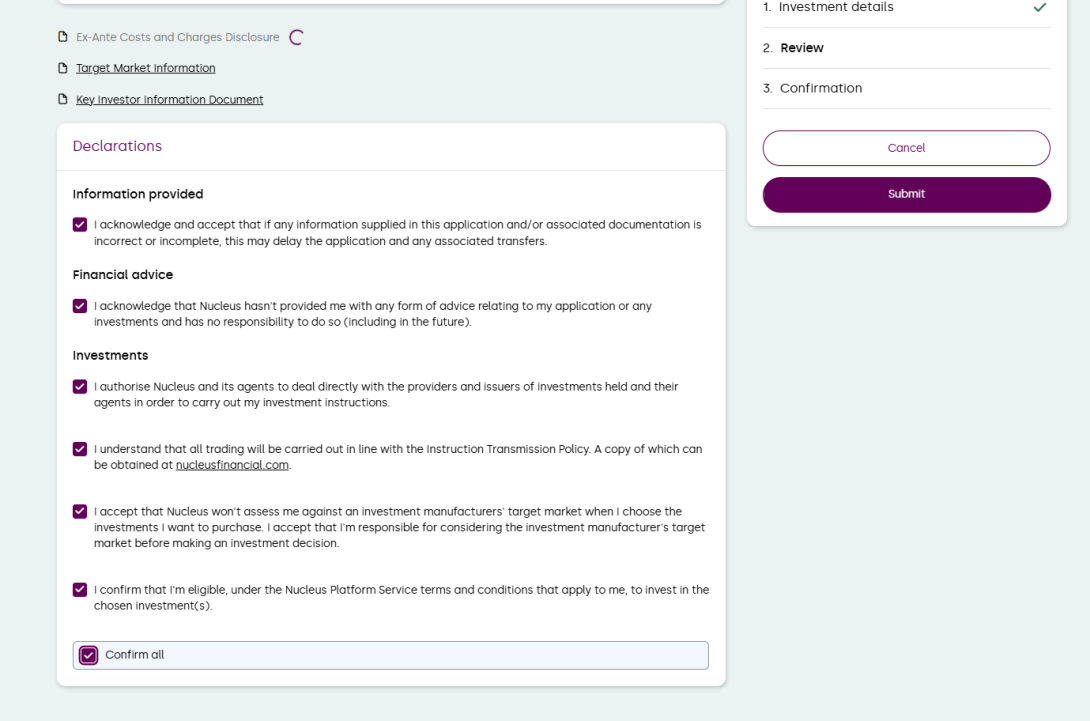Toggle the authorise Nucleus and its agents checkbox

coord(80,386)
